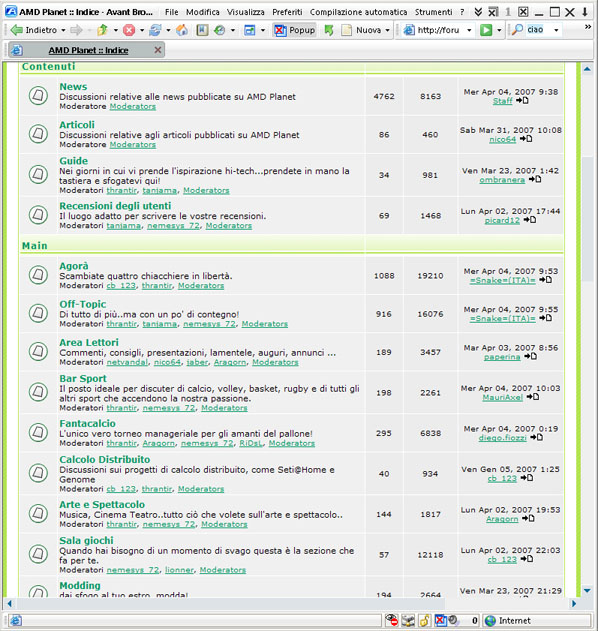Open the Off-Topic forum link

pos(82,304)
